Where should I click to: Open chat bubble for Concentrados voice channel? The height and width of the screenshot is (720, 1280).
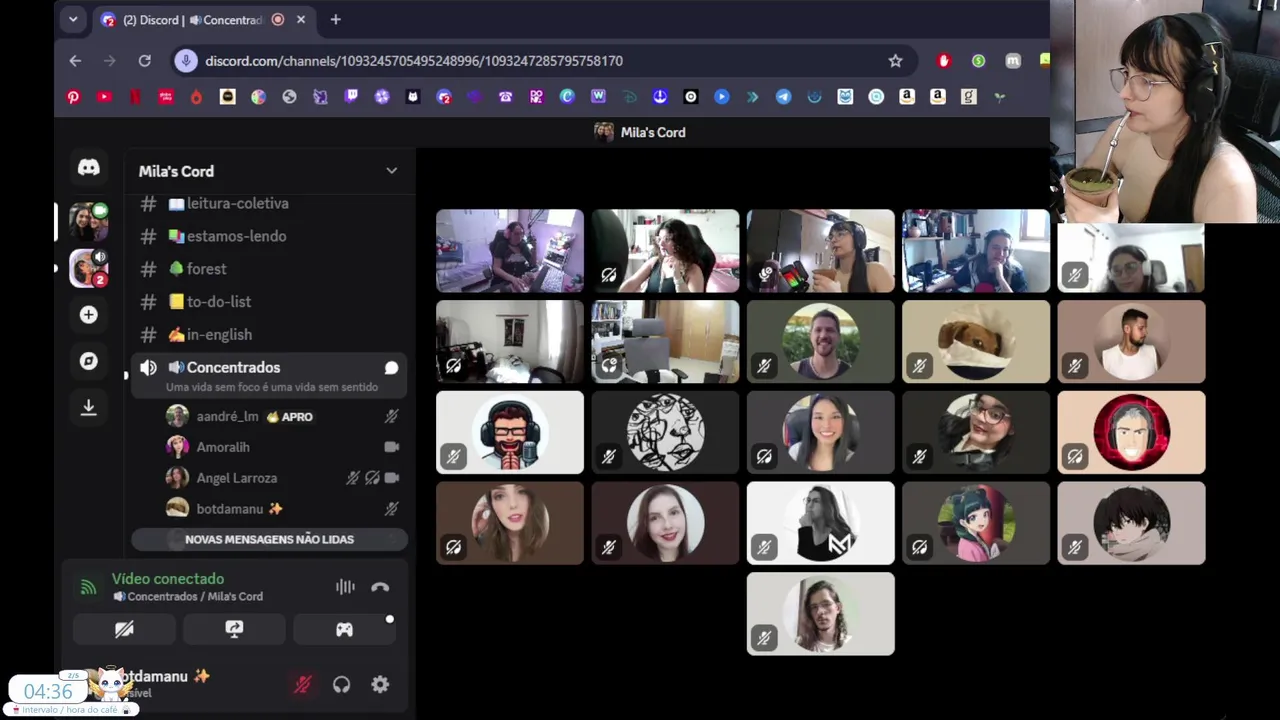[x=391, y=368]
